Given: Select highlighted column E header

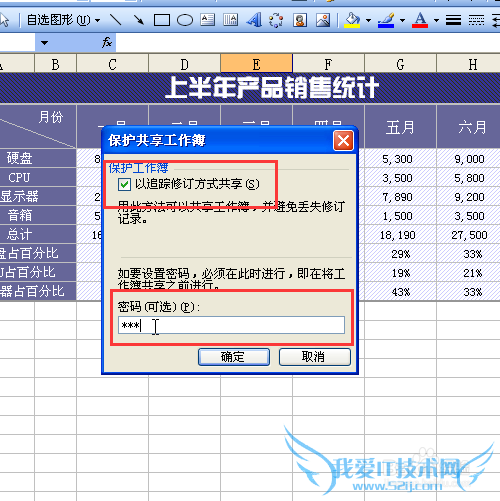Looking at the screenshot, I should pyautogui.click(x=256, y=64).
